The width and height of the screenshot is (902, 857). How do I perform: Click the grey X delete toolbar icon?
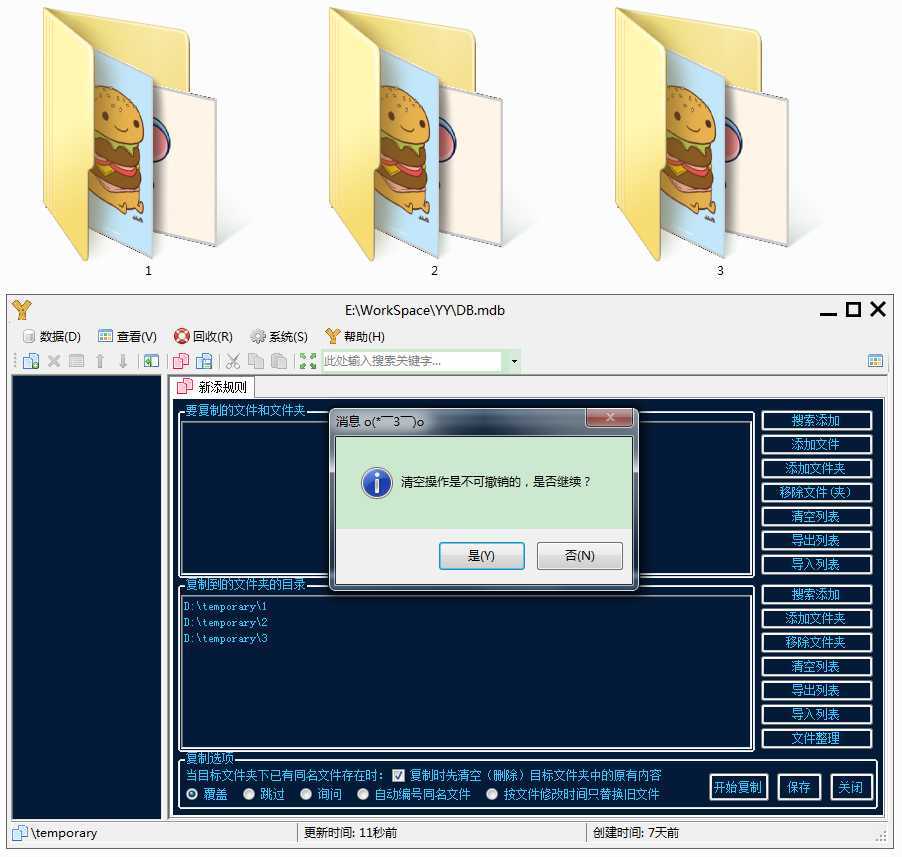(x=53, y=361)
